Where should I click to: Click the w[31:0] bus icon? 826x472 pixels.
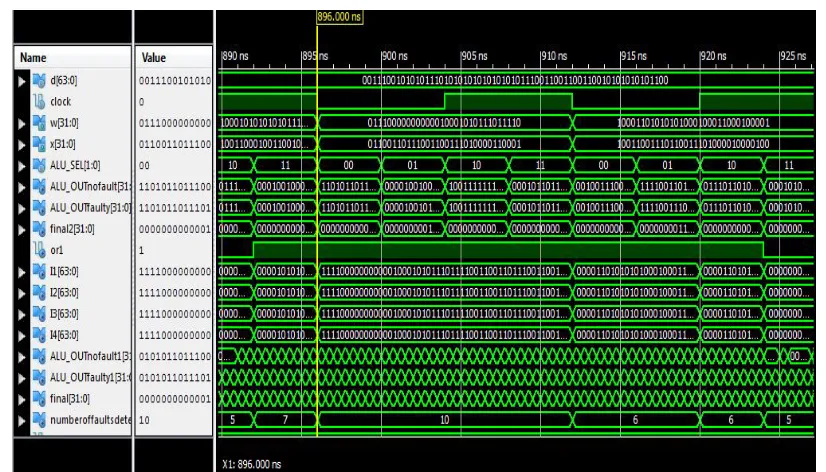point(39,123)
